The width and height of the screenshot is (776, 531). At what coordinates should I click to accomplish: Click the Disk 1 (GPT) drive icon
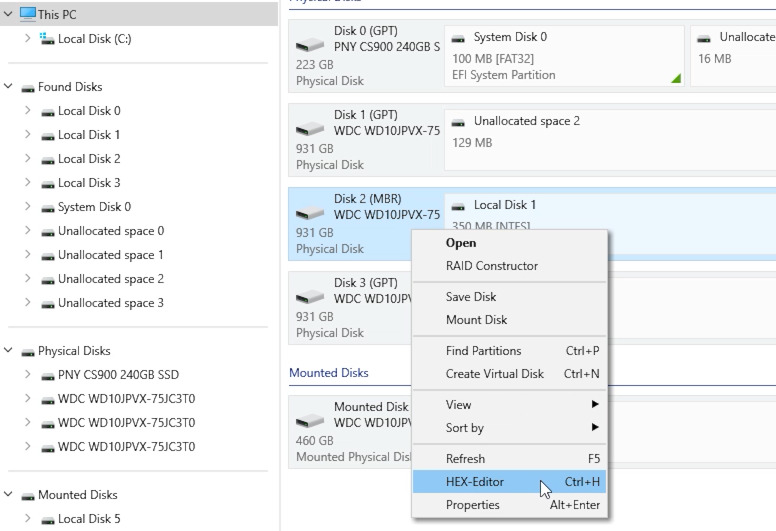[x=310, y=130]
